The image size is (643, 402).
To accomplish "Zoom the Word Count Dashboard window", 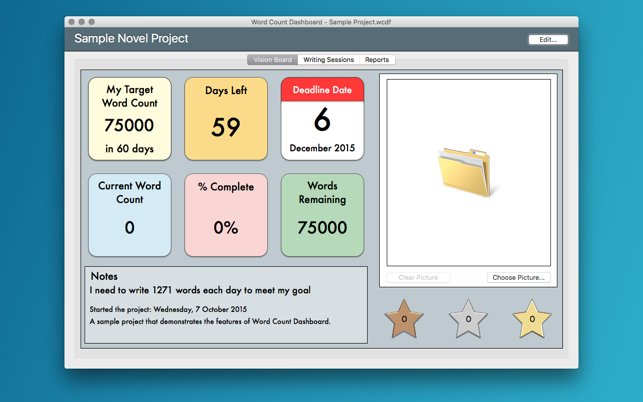I will tap(91, 22).
